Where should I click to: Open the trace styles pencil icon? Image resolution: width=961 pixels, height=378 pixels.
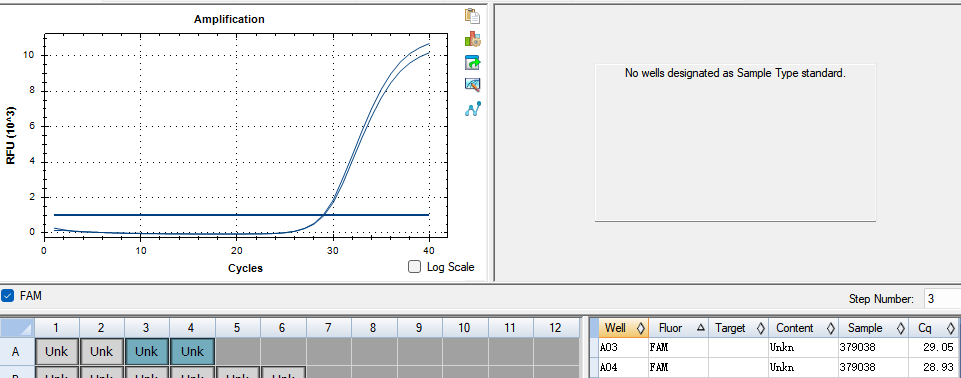coord(473,85)
